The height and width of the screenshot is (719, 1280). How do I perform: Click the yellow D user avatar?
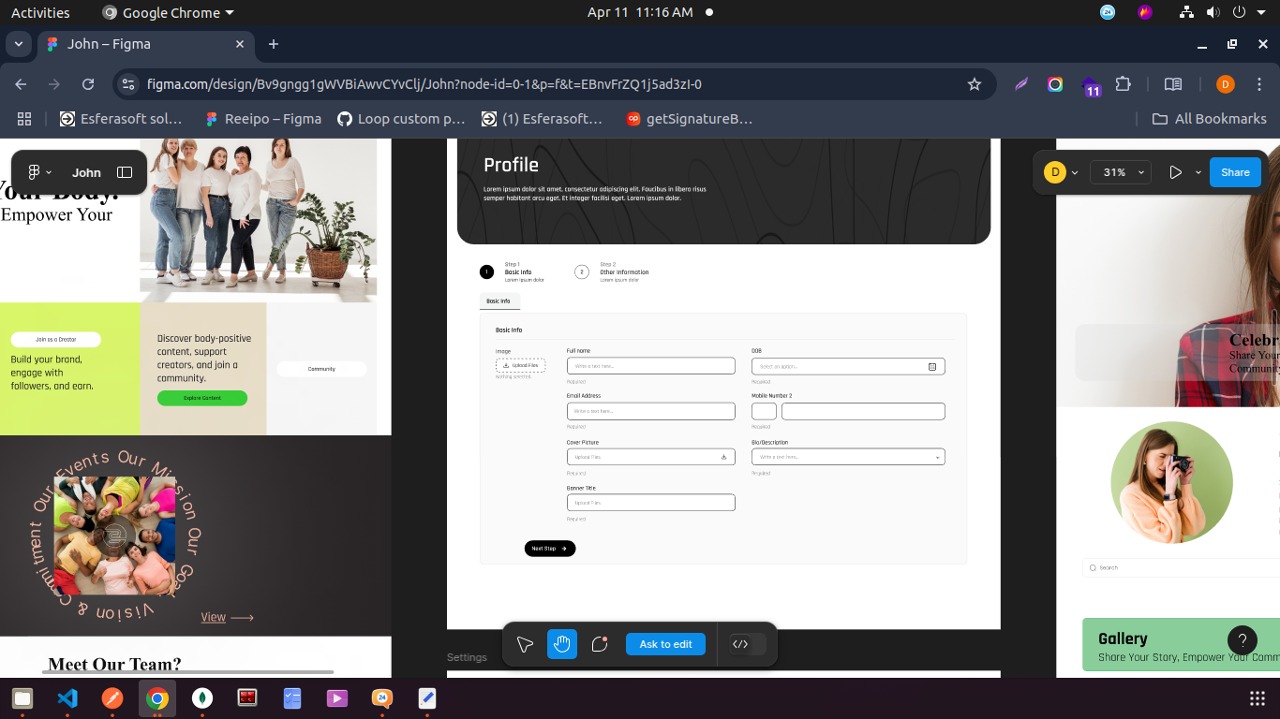(x=1054, y=172)
